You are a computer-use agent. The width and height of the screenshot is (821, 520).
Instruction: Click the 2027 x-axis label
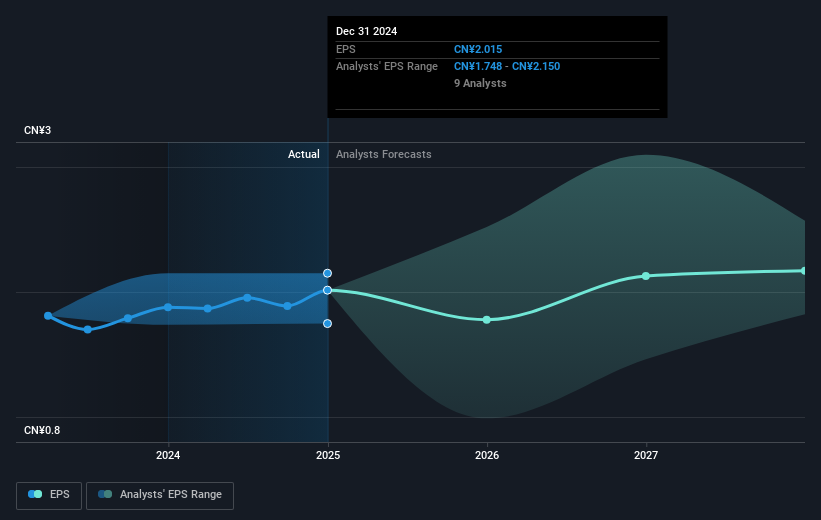(646, 456)
